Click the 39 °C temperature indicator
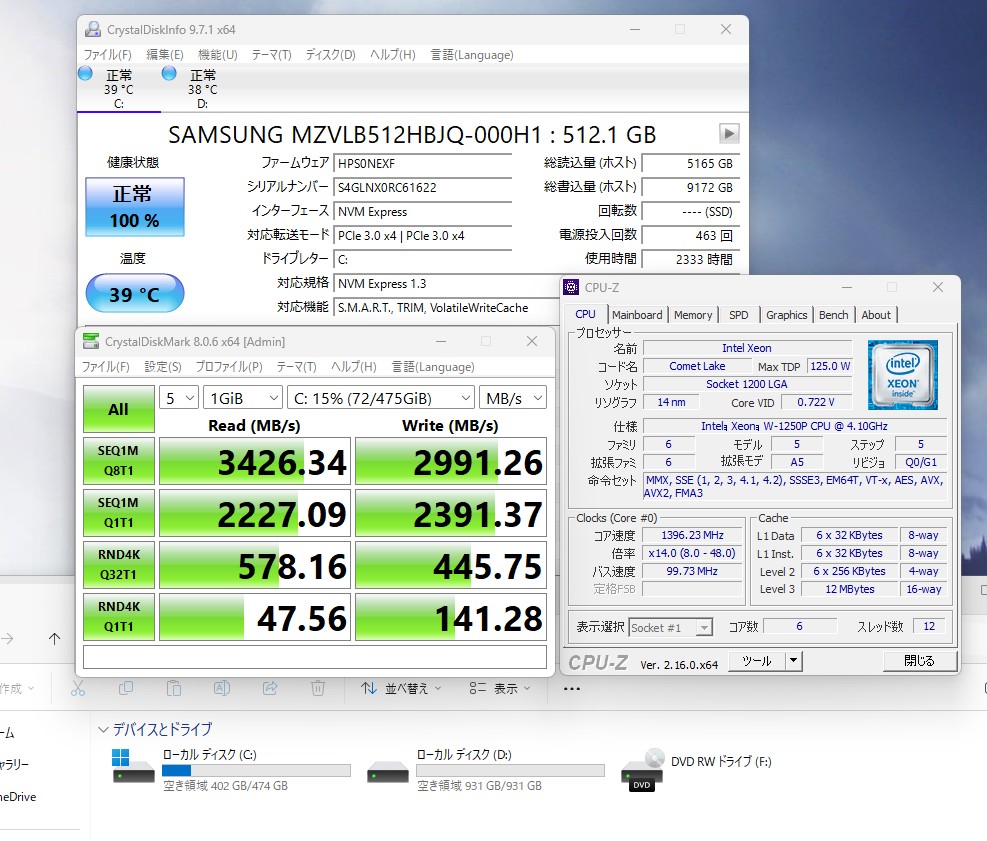The height and width of the screenshot is (841, 987). tap(135, 293)
